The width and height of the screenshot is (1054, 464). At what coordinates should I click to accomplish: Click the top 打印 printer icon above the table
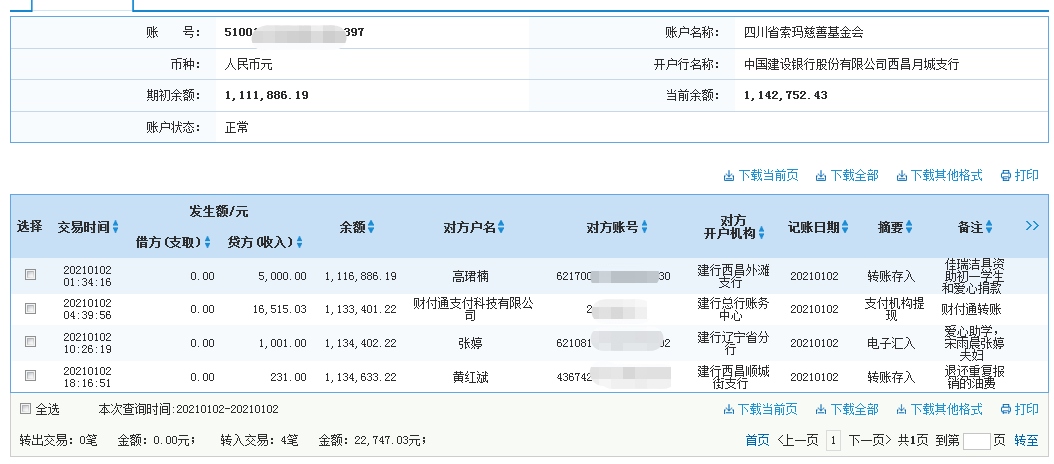pos(1006,176)
